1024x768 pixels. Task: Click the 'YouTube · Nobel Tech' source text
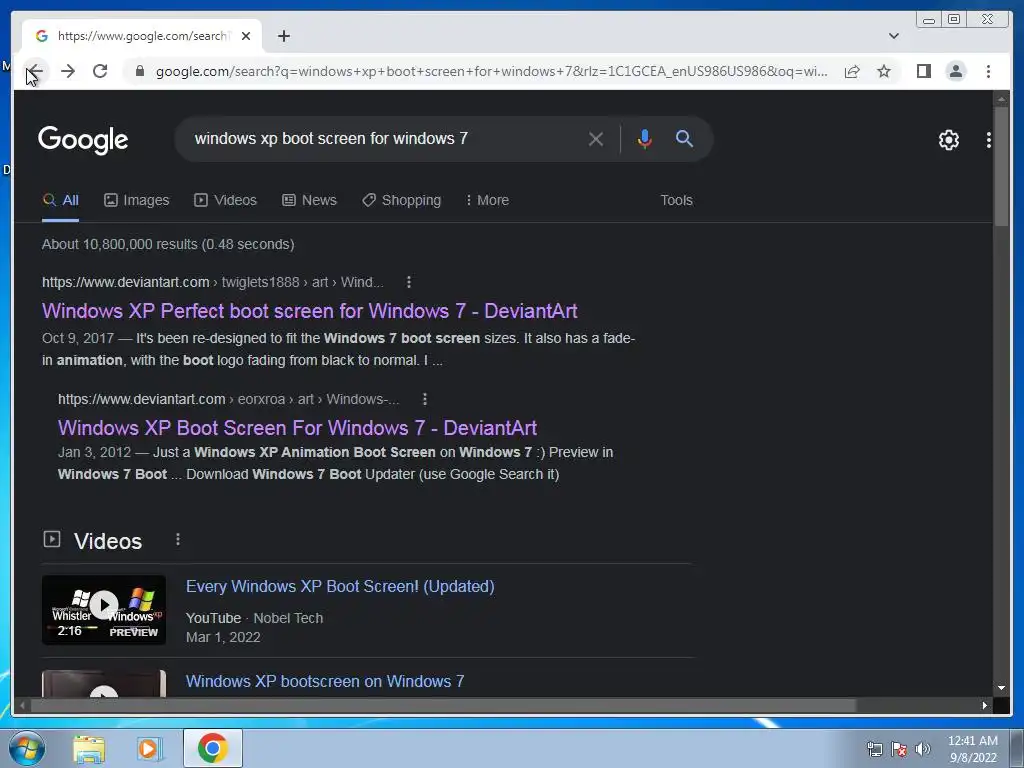tap(254, 618)
